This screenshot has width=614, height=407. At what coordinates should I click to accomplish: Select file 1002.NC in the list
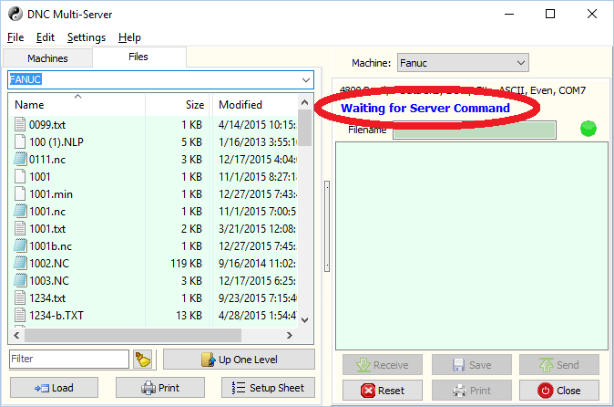click(x=47, y=263)
